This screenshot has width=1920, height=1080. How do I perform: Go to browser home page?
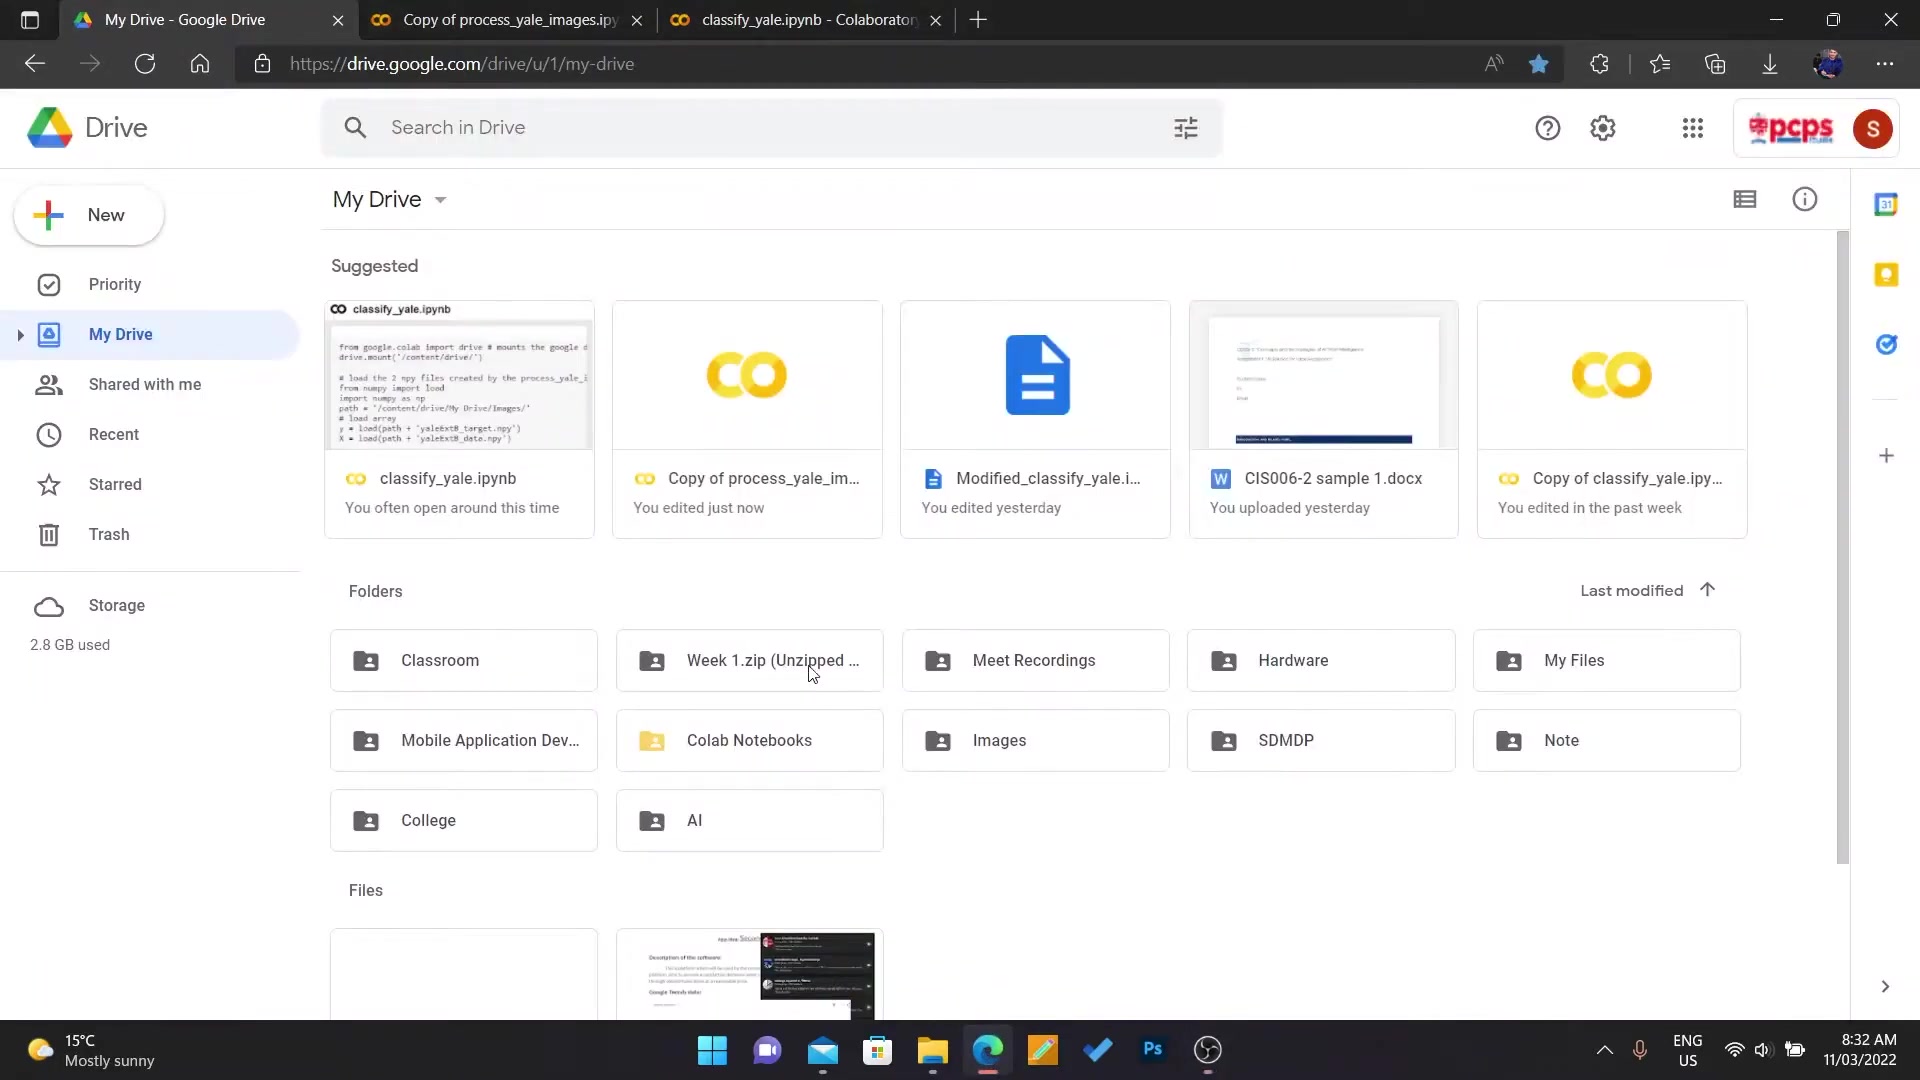tap(200, 64)
